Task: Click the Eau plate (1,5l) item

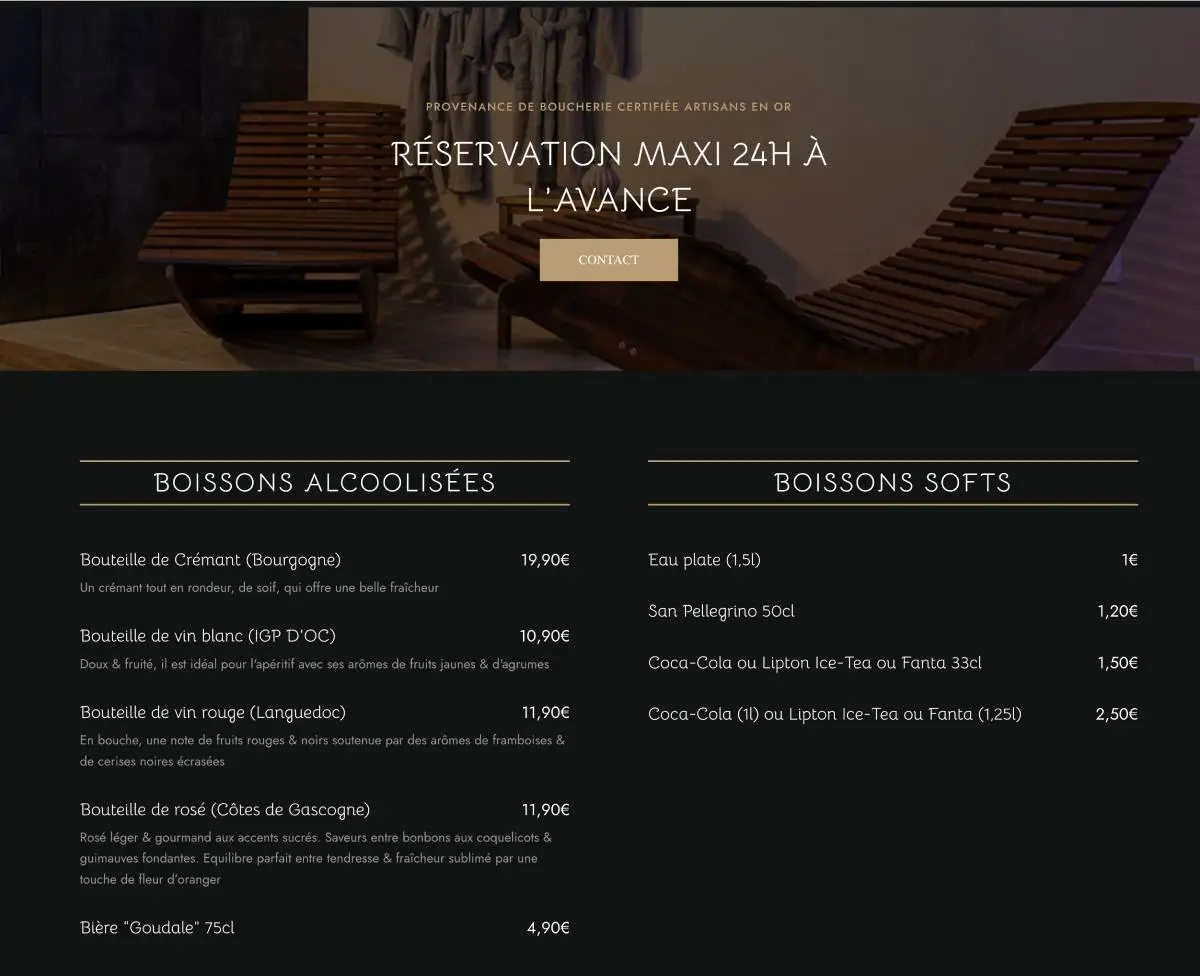Action: click(704, 560)
